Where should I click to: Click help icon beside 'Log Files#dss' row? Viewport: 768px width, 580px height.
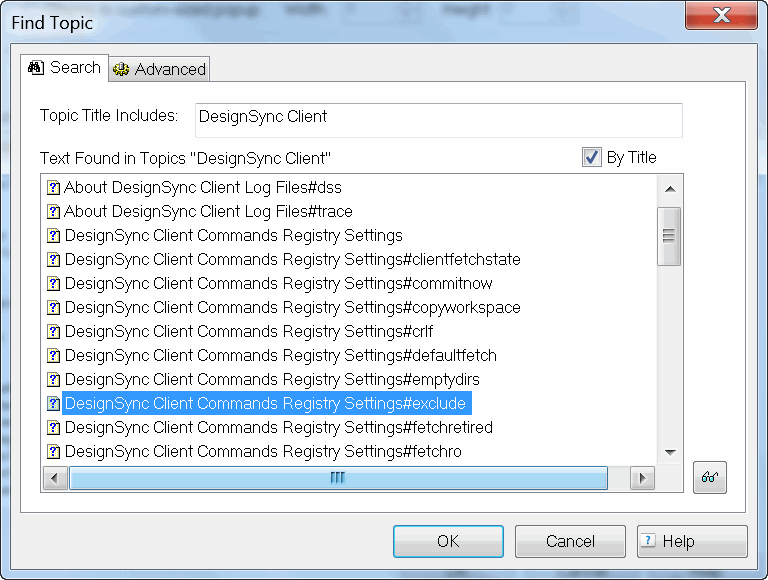click(53, 188)
